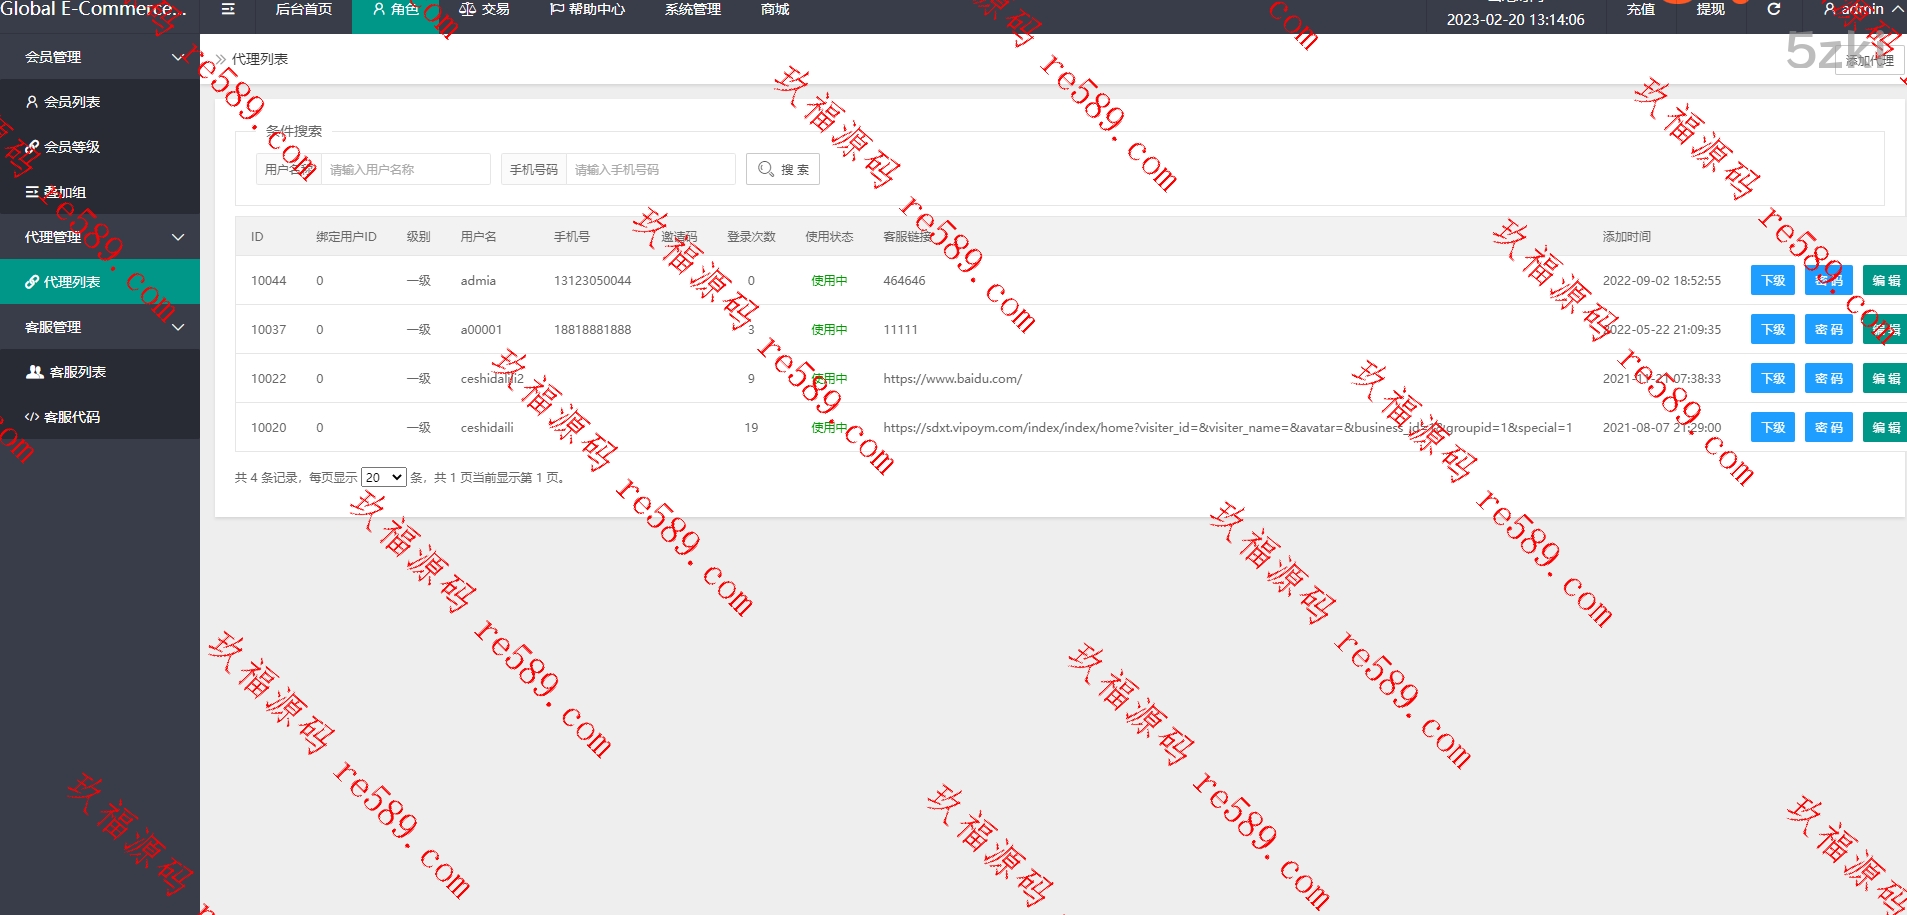Screen dimensions: 1907x915
Task: Open the per-page count dropdown
Action: pos(383,478)
